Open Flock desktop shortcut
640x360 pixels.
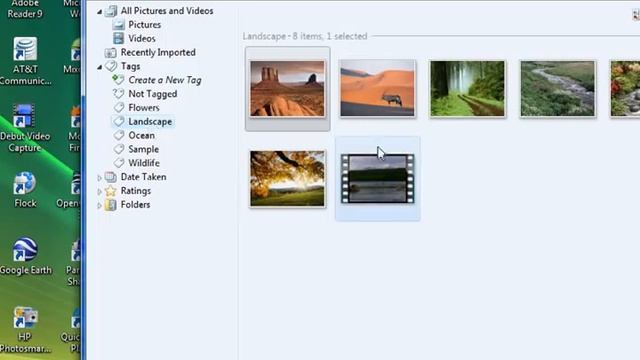click(x=25, y=190)
